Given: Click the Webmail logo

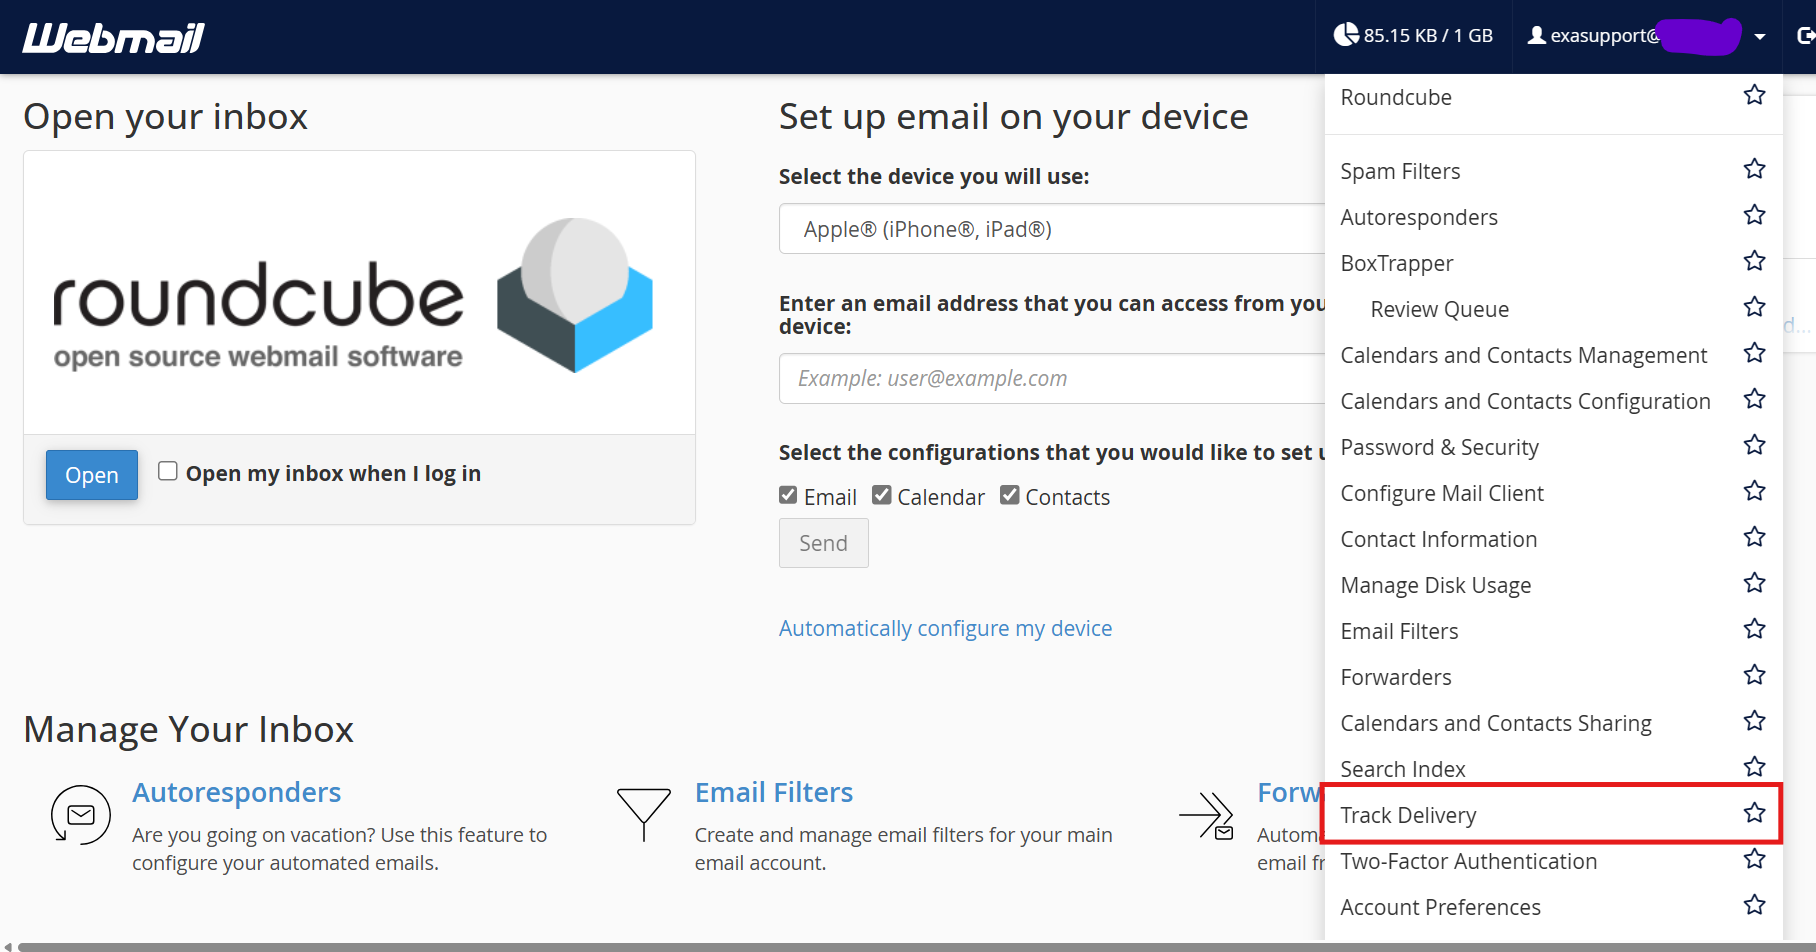Looking at the screenshot, I should (x=114, y=38).
